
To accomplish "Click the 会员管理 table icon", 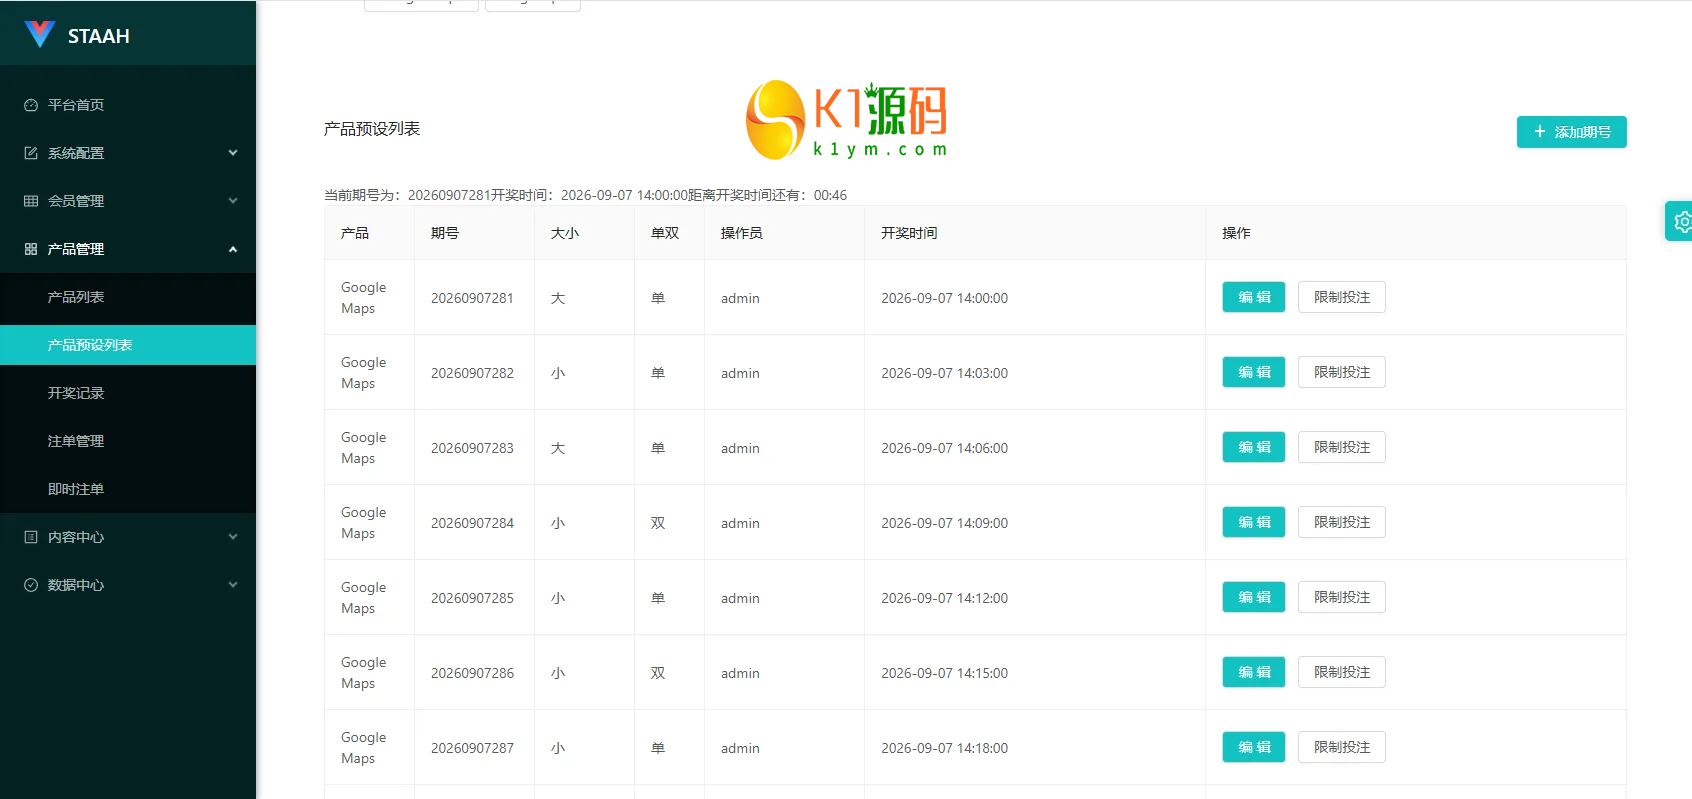I will pos(31,201).
